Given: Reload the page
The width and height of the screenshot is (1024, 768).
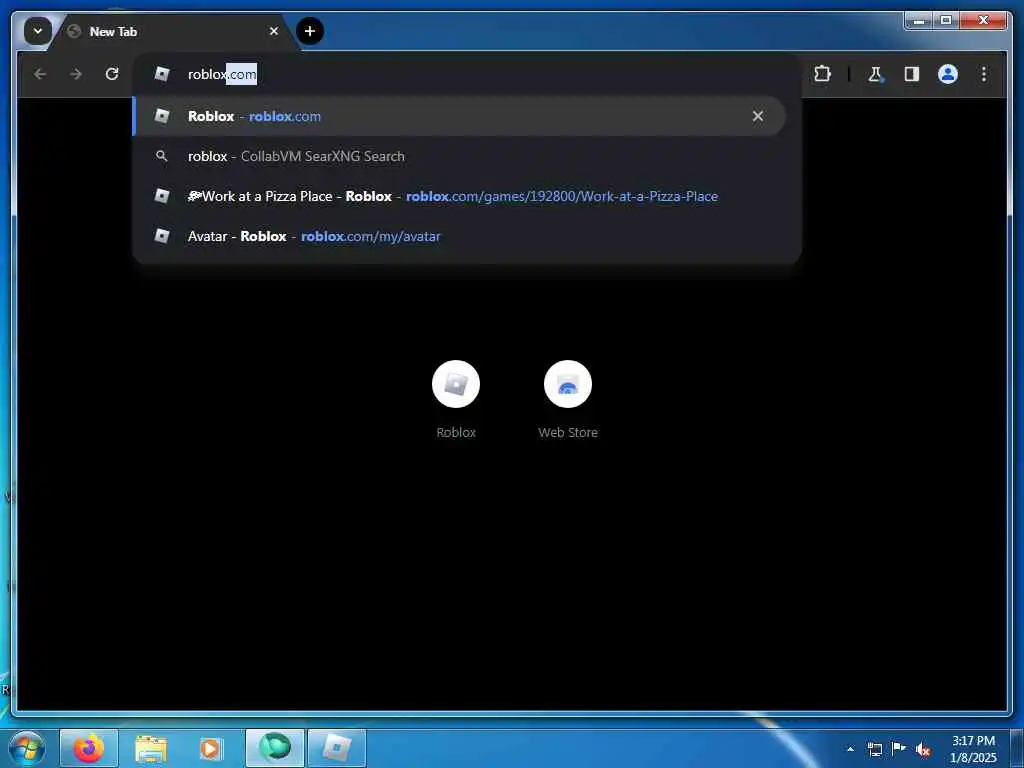Looking at the screenshot, I should [x=112, y=74].
